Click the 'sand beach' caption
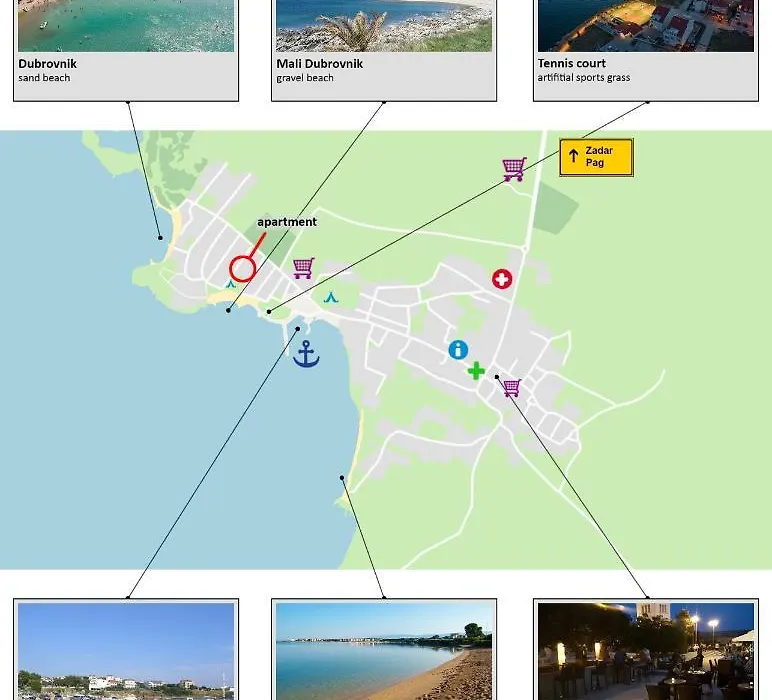 44,78
